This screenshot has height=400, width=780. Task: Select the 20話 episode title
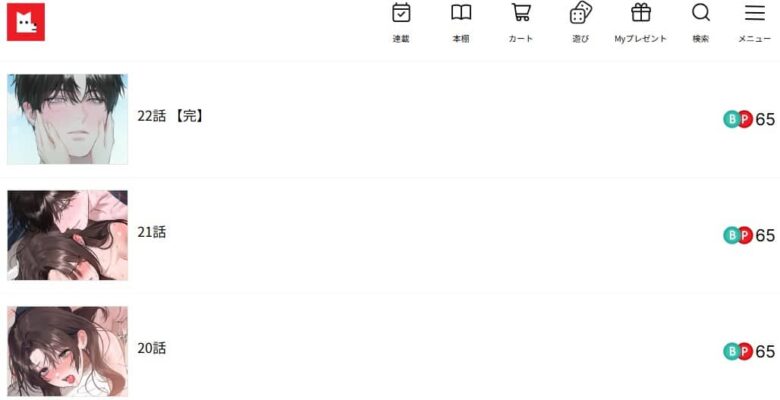point(152,348)
